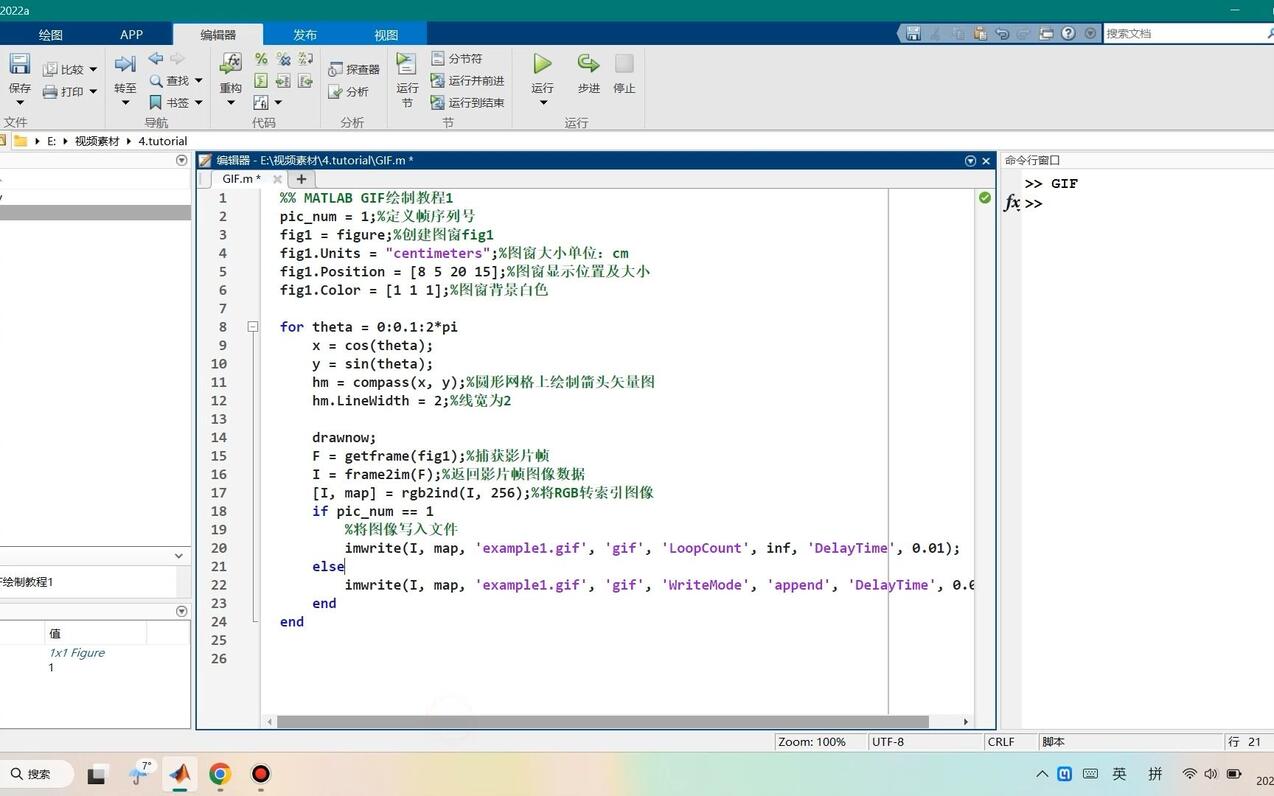The height and width of the screenshot is (796, 1274).
Task: Click the decrease indent icon
Action: coord(305,81)
